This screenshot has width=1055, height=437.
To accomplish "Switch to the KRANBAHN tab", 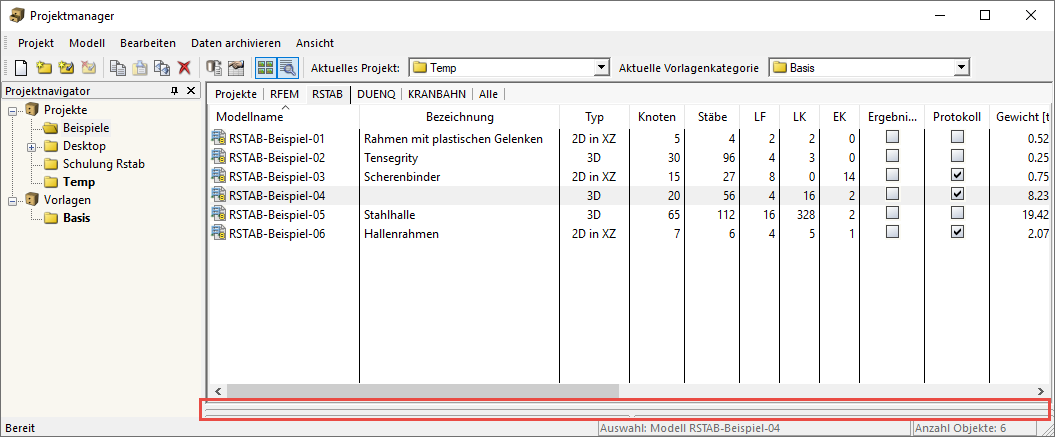I will point(437,94).
